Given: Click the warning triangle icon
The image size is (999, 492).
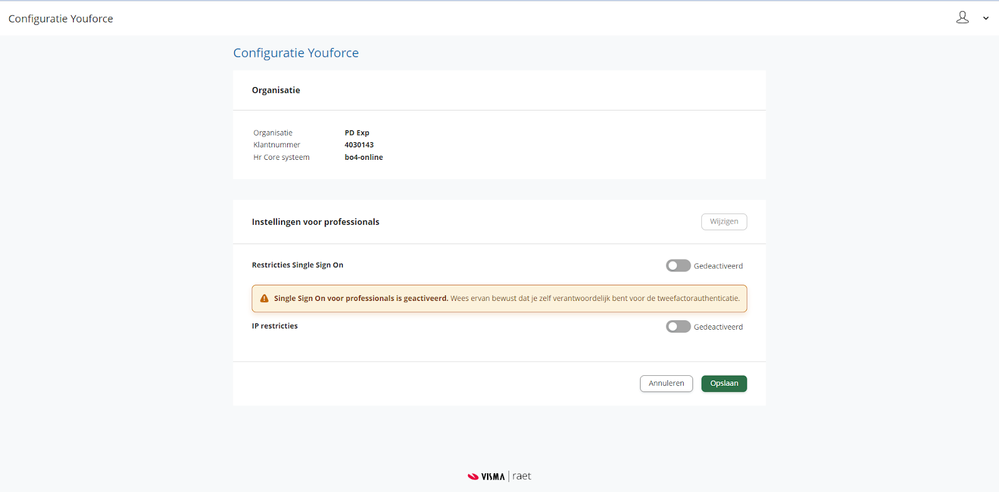Looking at the screenshot, I should coord(264,298).
